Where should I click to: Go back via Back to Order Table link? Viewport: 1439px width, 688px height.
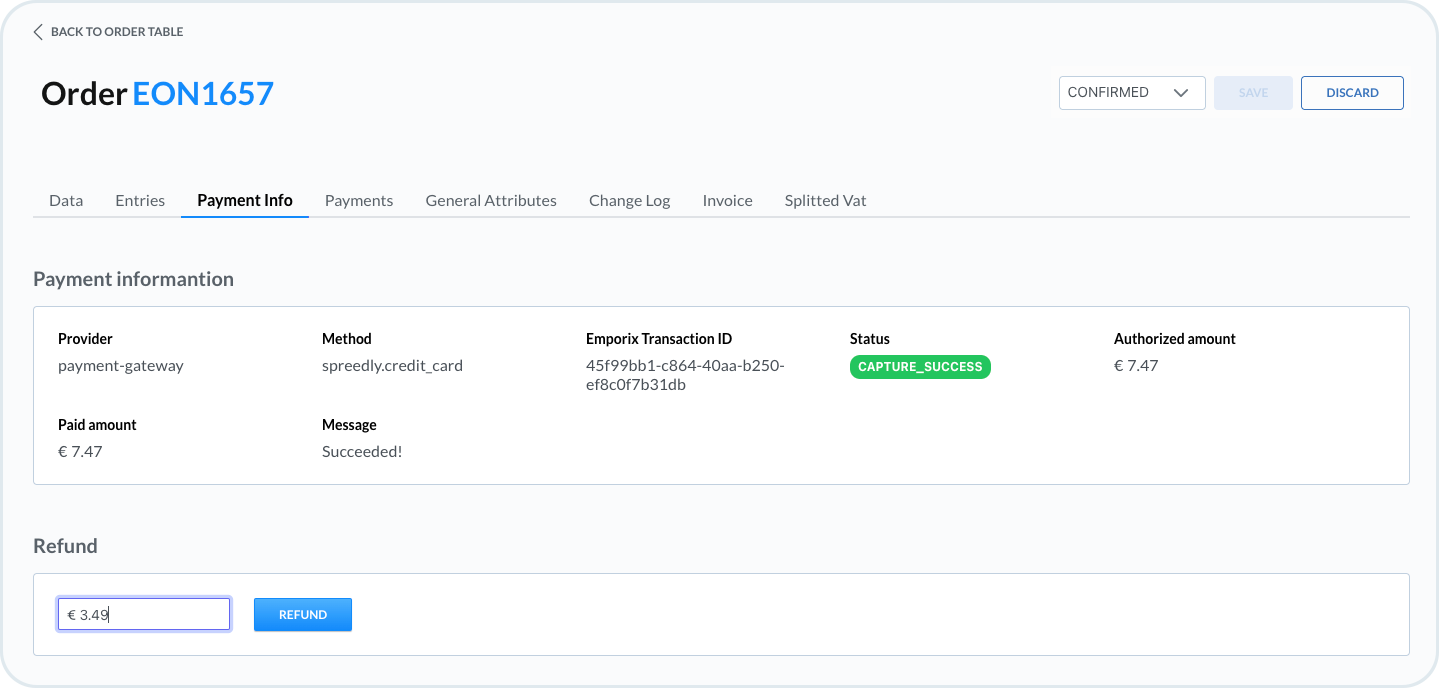(116, 32)
